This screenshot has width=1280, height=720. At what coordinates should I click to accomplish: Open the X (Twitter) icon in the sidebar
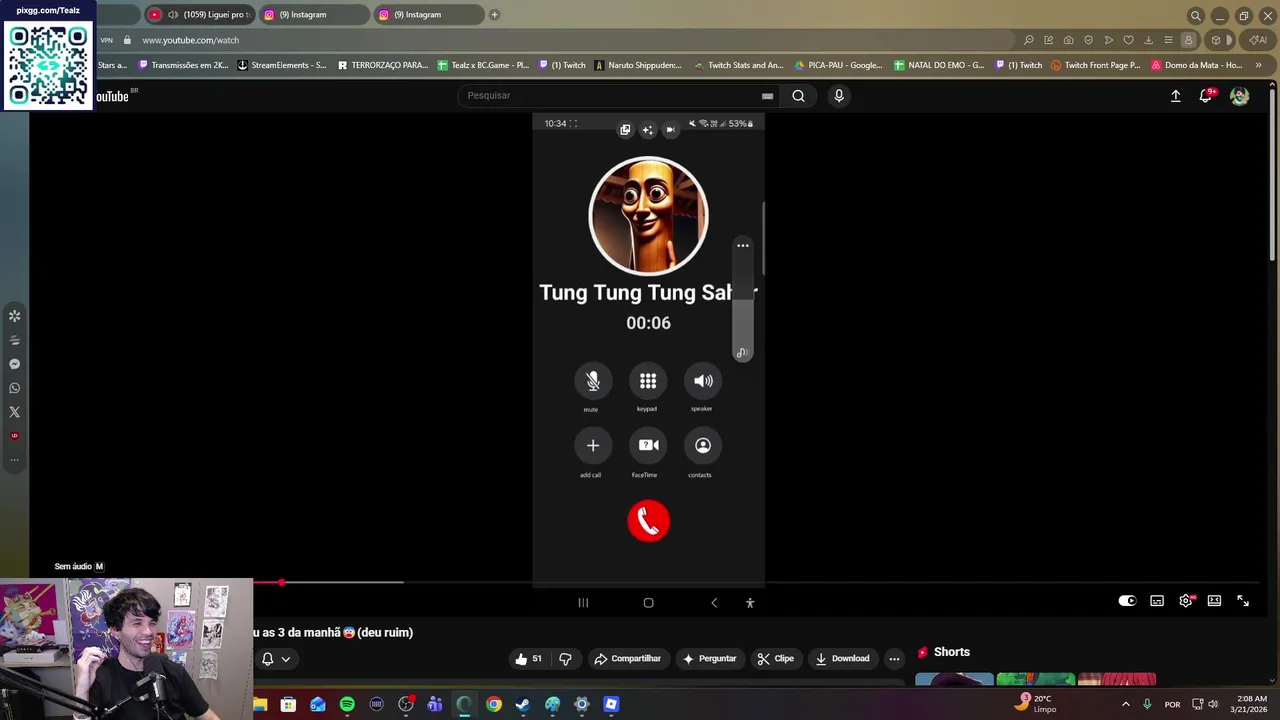click(x=14, y=412)
